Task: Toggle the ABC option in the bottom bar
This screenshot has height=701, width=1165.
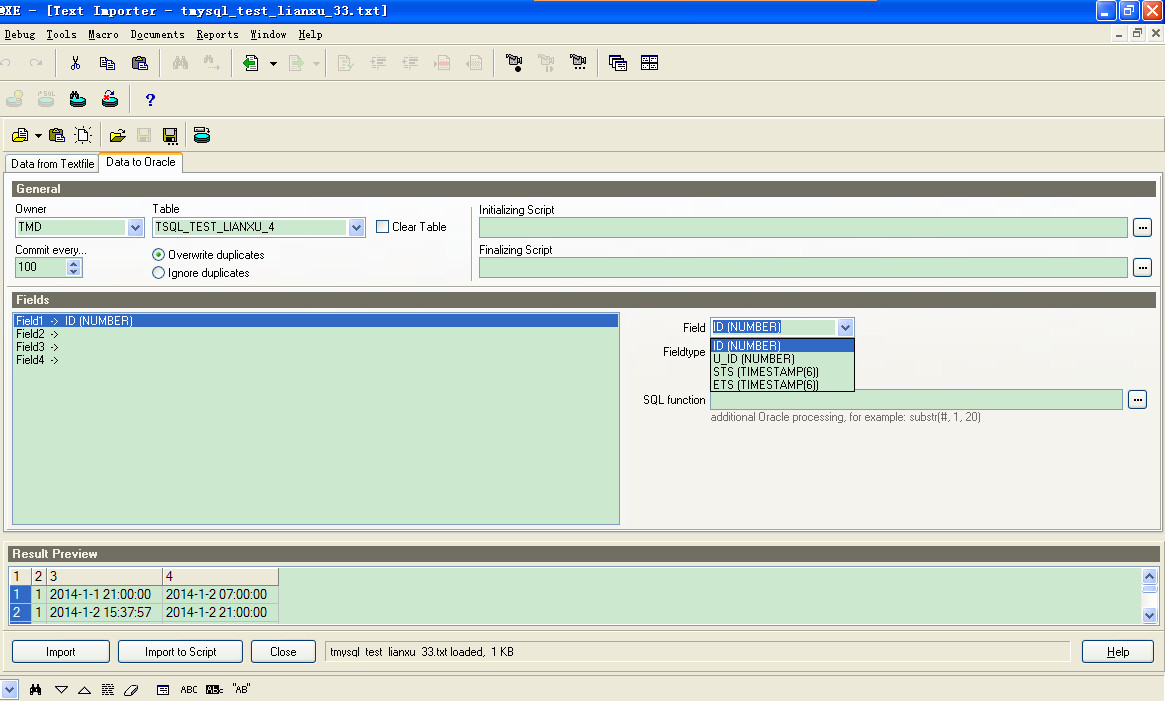Action: click(189, 690)
